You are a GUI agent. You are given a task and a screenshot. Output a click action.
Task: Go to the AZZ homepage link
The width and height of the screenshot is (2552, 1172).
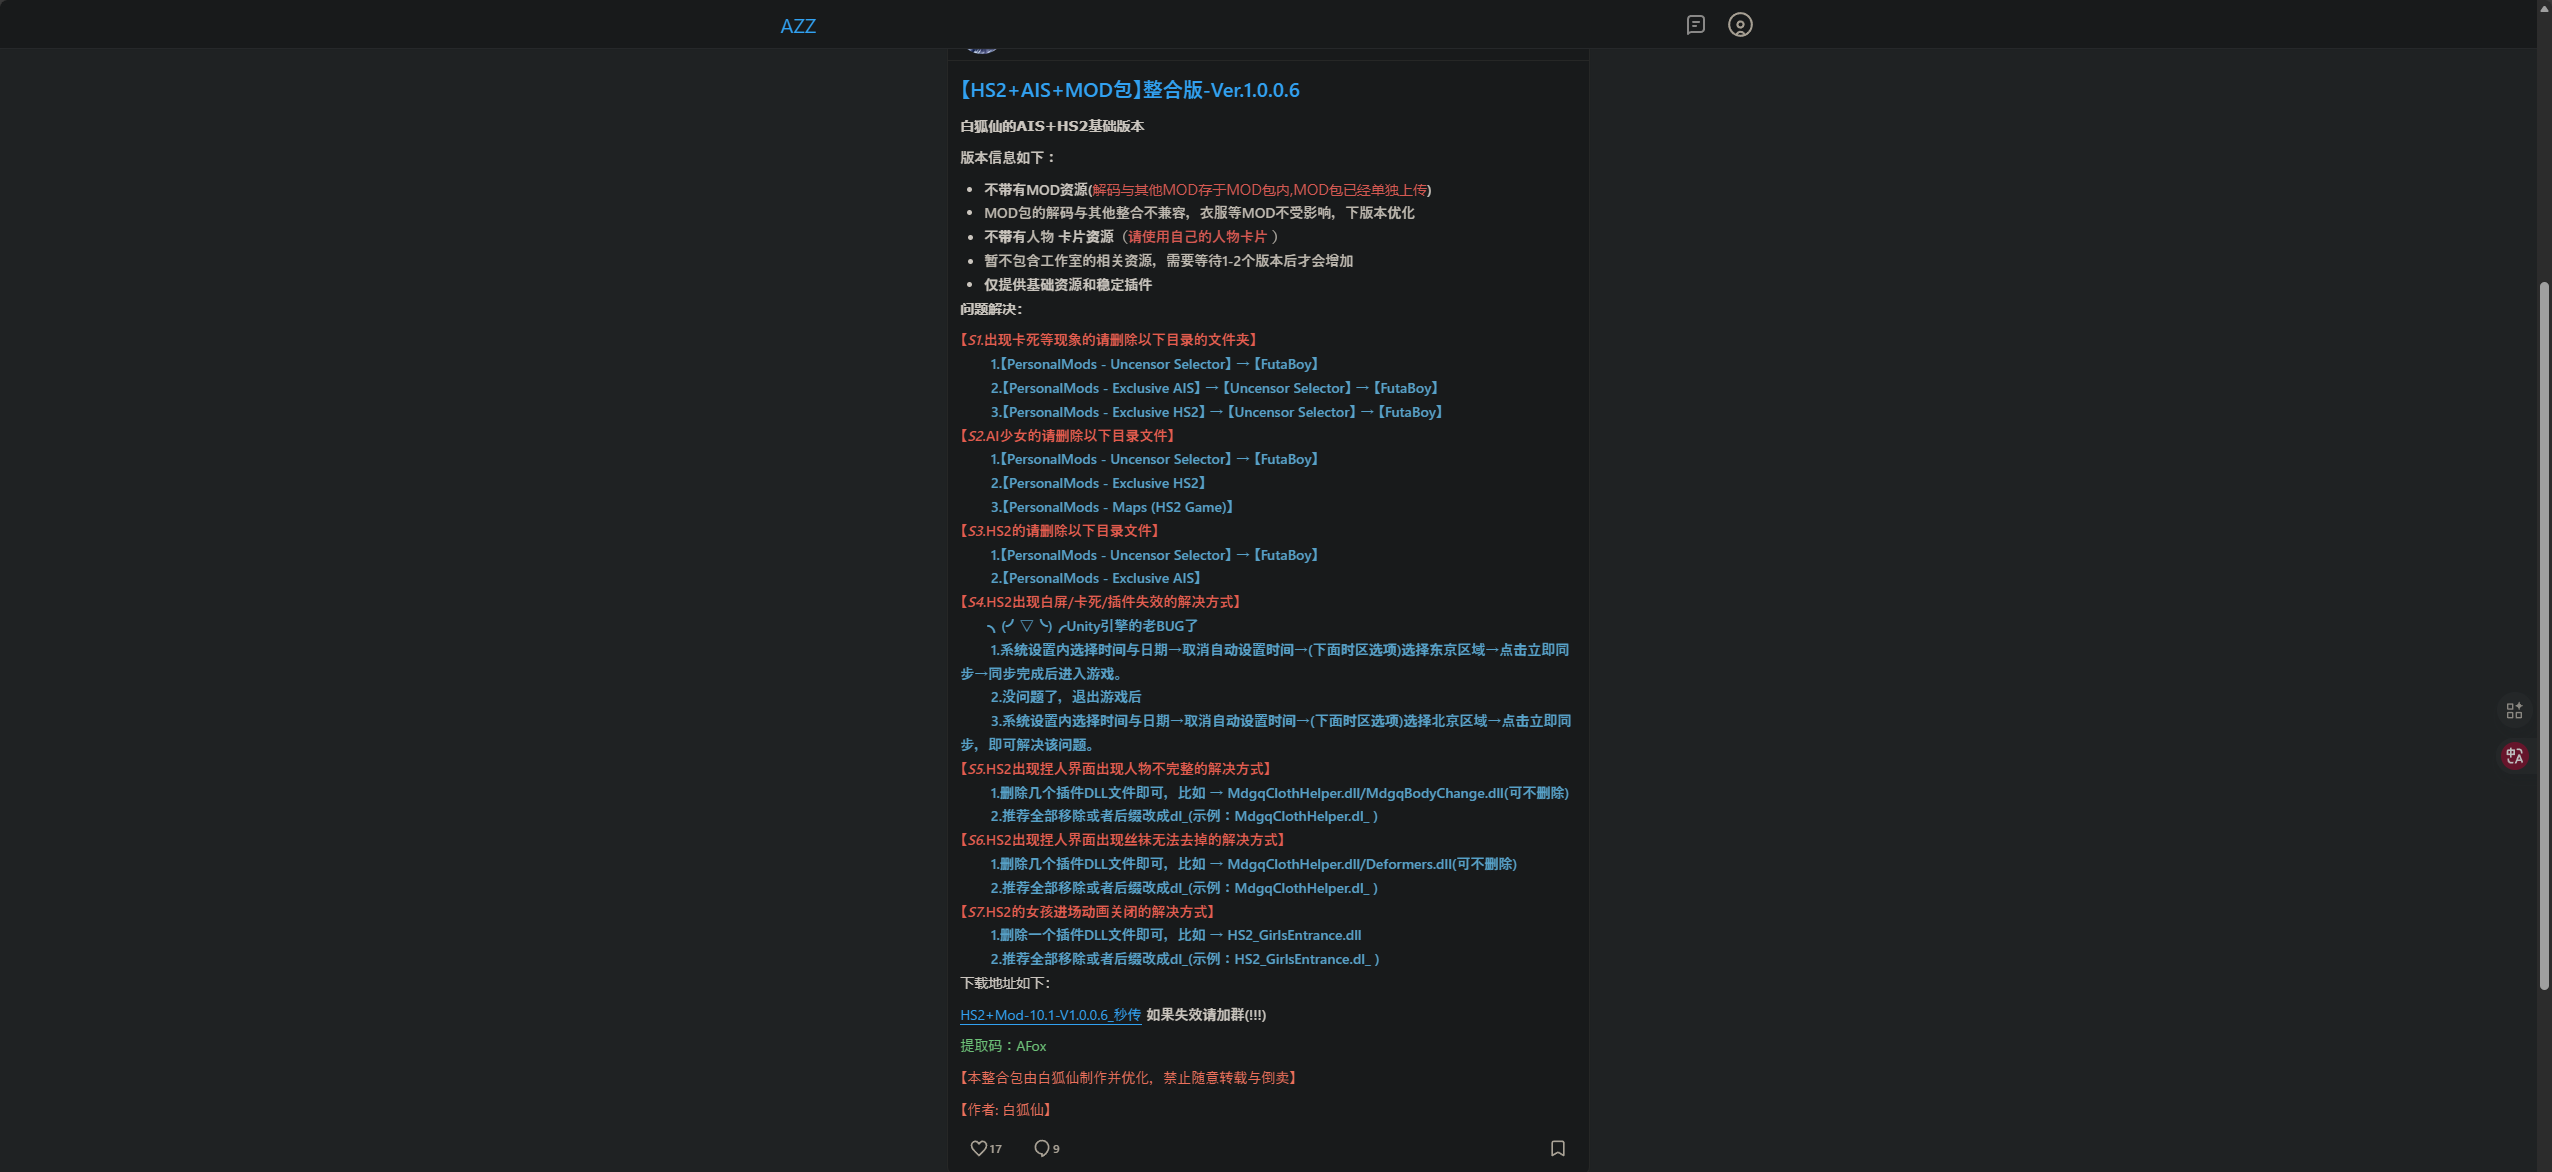(798, 25)
